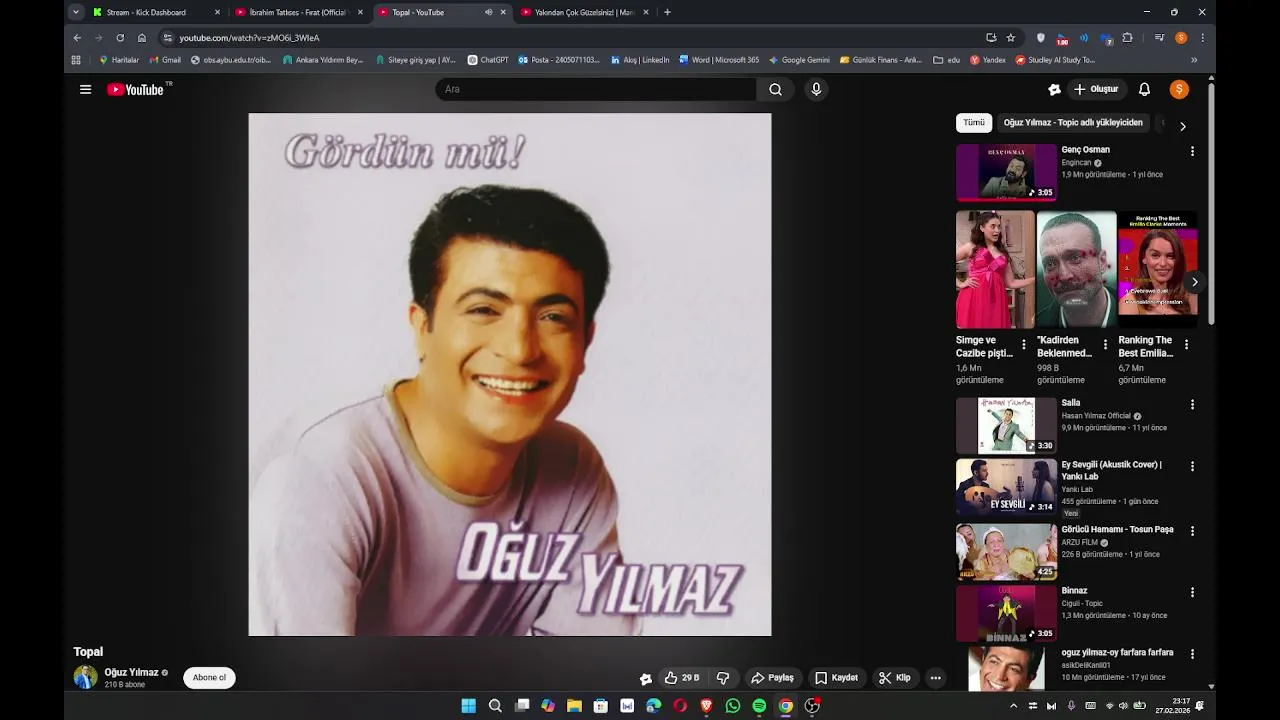This screenshot has height=720, width=1280.
Task: Open Spotify from the taskbar
Action: [759, 706]
